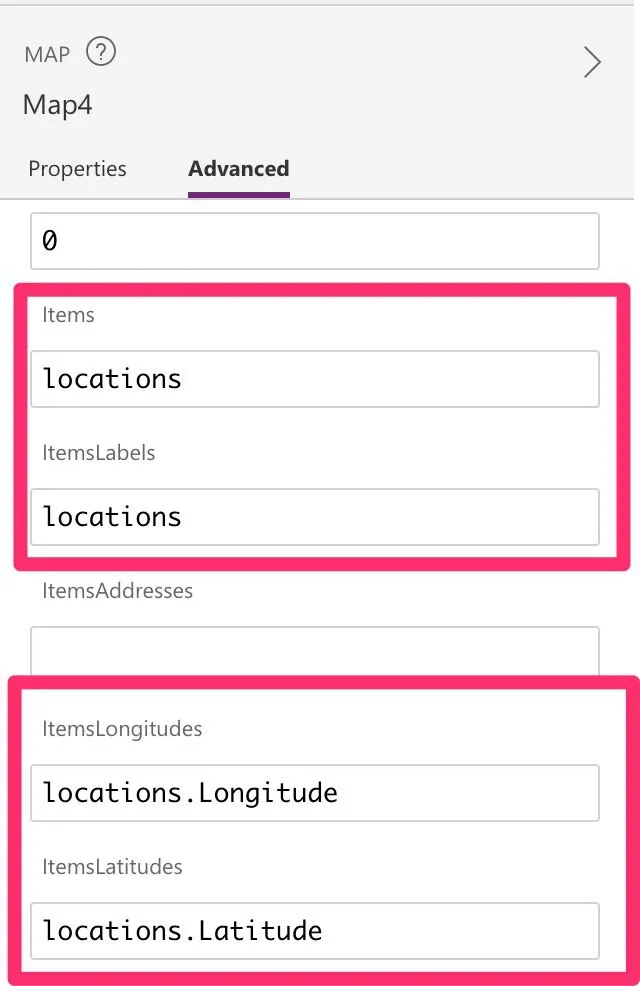Click the empty ItemsAddresses field
This screenshot has height=986, width=640.
click(315, 650)
